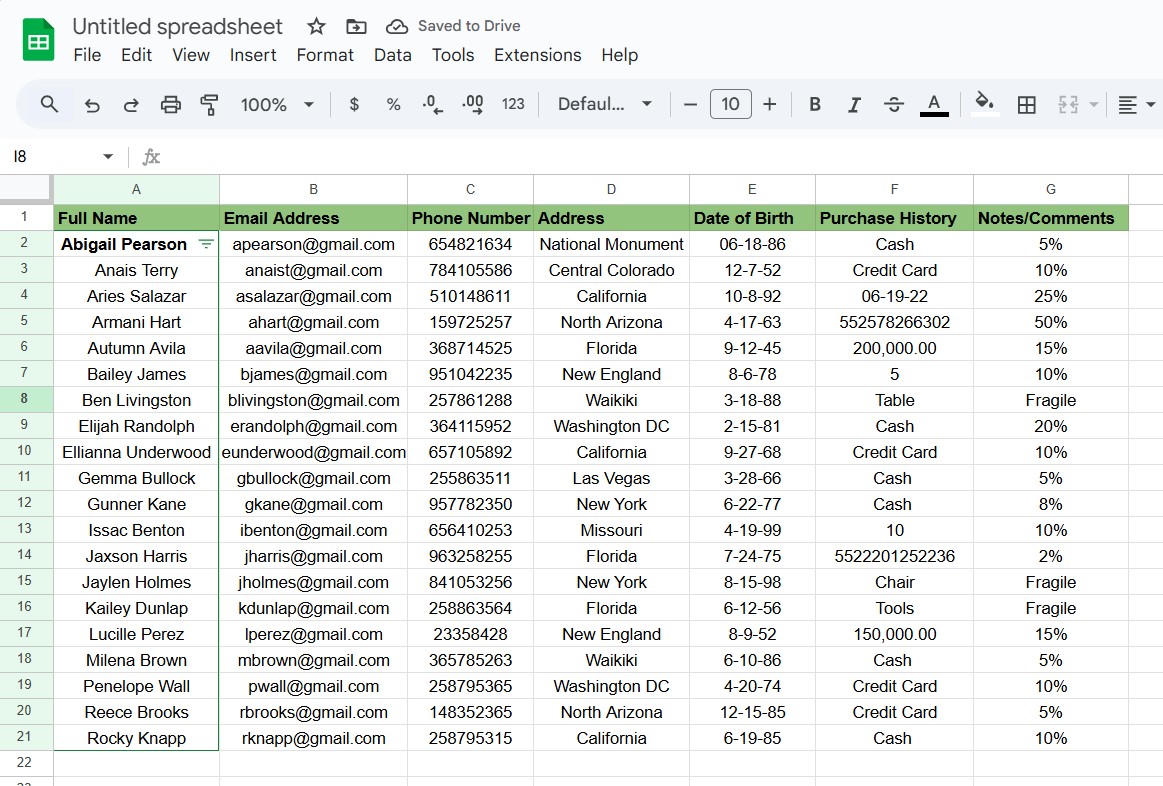Select the 200,000.00 purchase cell
Image resolution: width=1163 pixels, height=786 pixels.
point(894,348)
